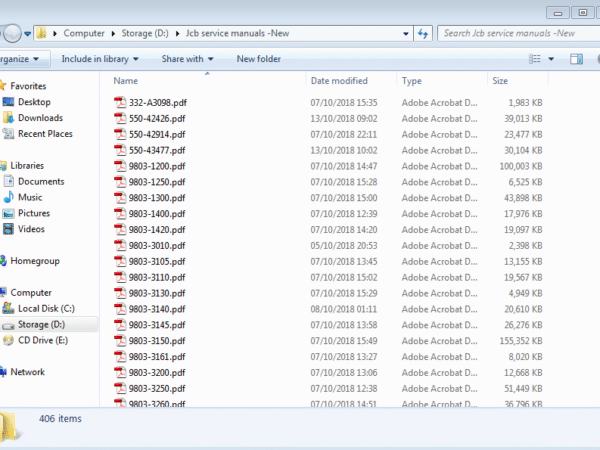This screenshot has width=600, height=450.
Task: Select file 9803-1400.pdf
Action: (157, 214)
